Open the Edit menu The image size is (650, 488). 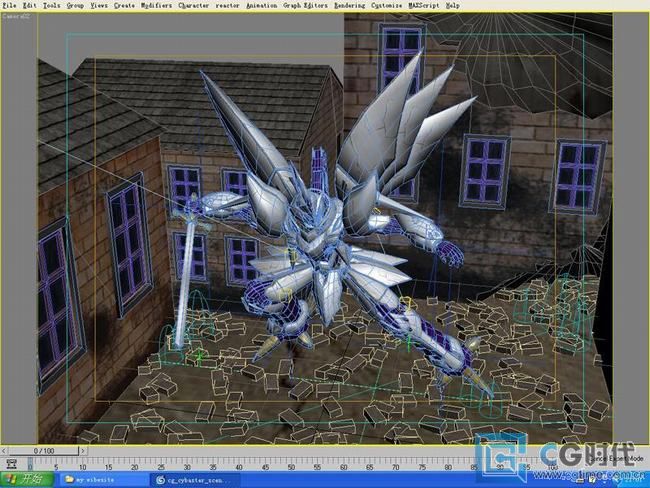[x=29, y=5]
